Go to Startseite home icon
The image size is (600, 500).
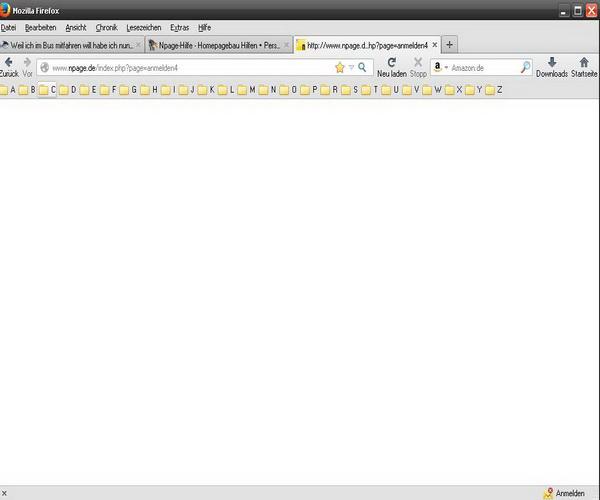coord(584,63)
